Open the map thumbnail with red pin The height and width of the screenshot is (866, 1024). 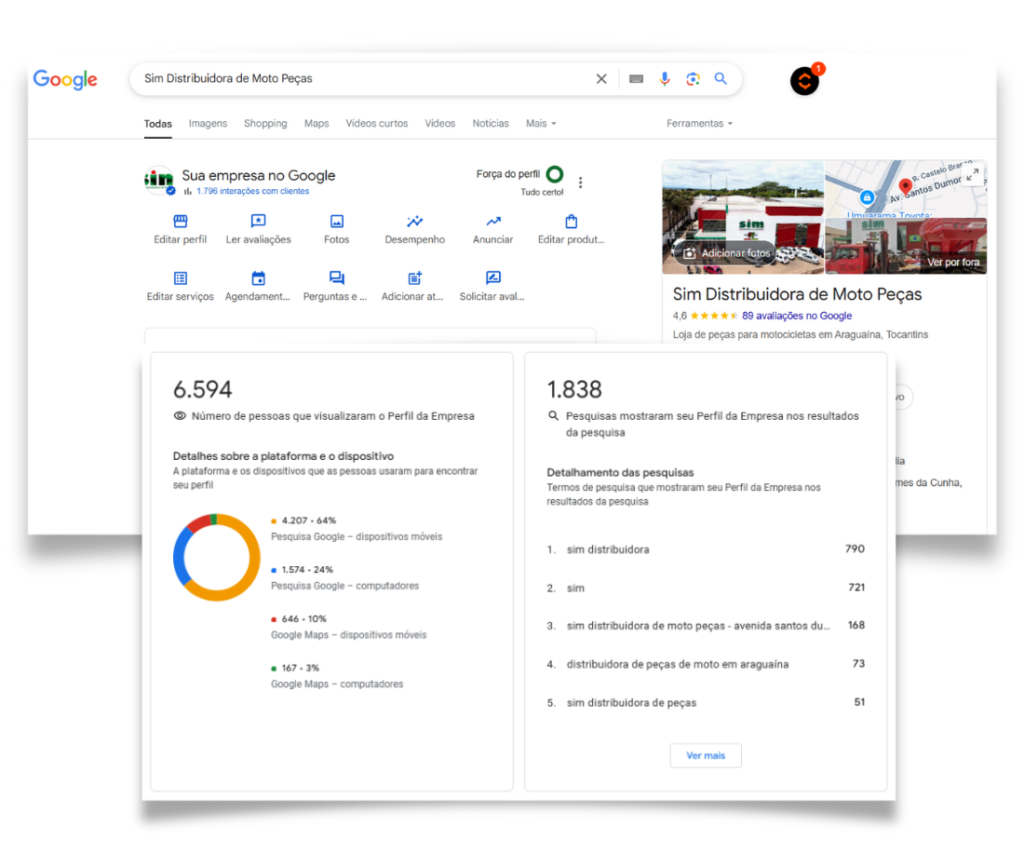906,189
